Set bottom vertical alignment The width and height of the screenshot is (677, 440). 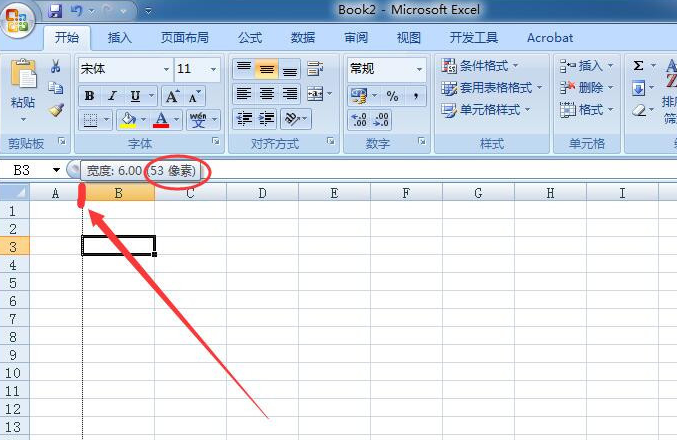coord(290,68)
